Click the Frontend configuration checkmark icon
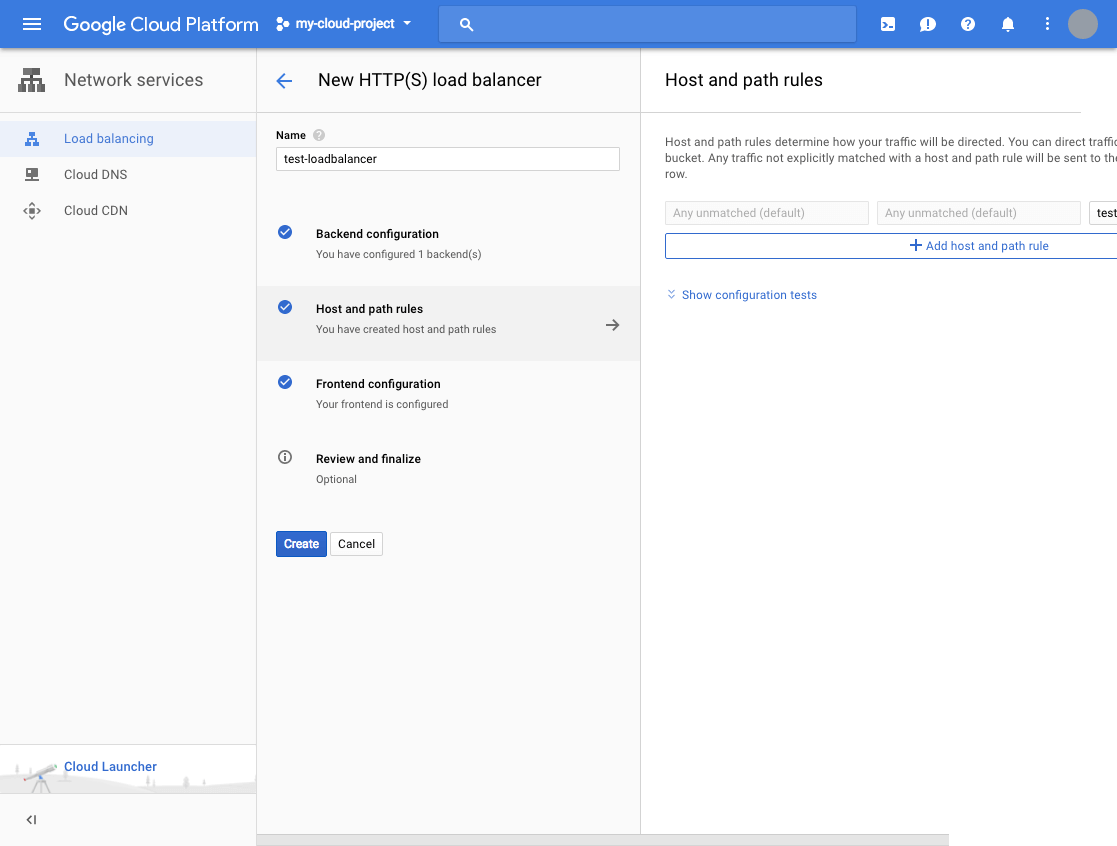This screenshot has height=846, width=1117. pyautogui.click(x=285, y=382)
